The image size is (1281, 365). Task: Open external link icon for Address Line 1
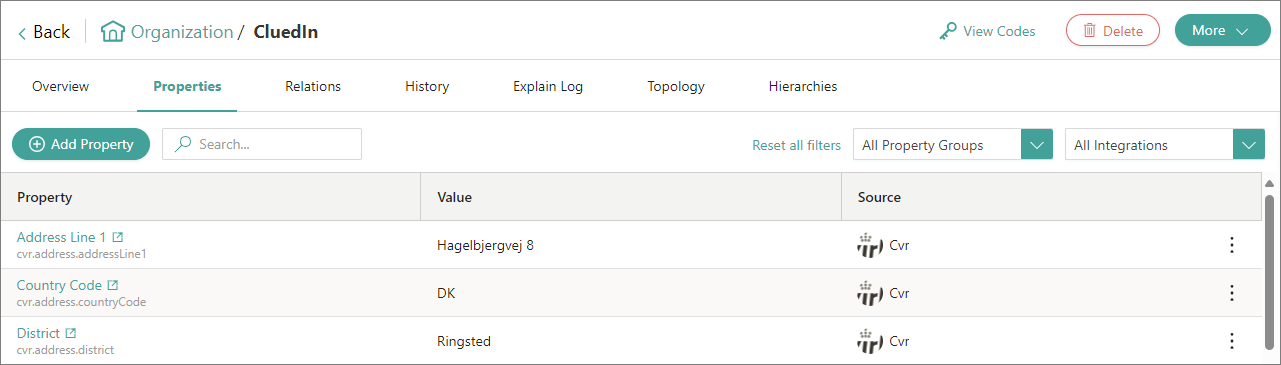(118, 237)
